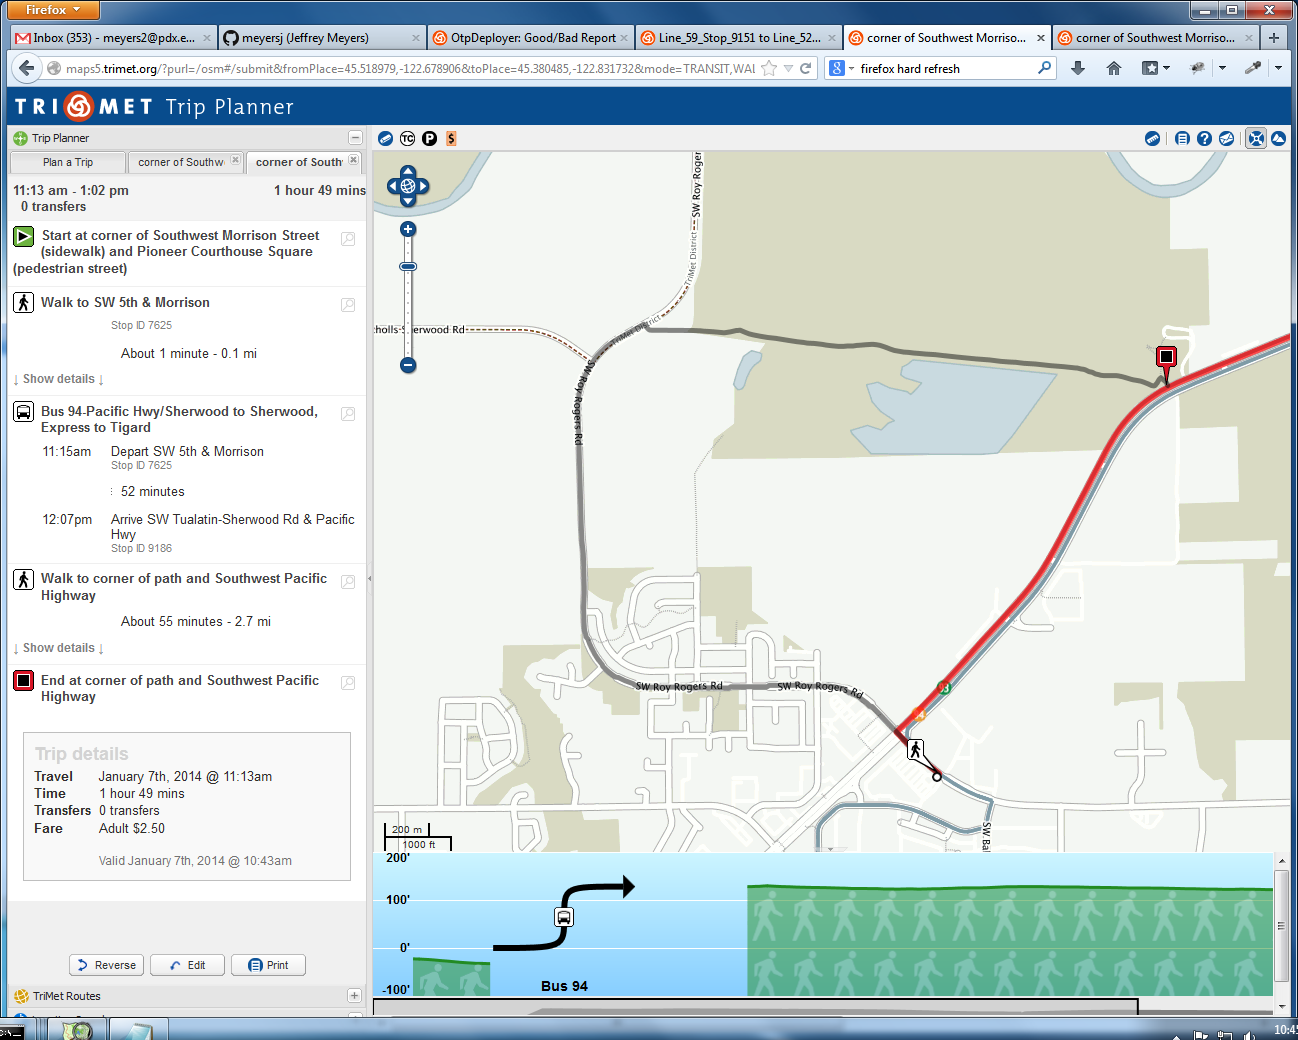Screen dimensions: 1298x1040
Task: Zoom to Bus 94 leg magnifier icon
Action: coord(348,414)
